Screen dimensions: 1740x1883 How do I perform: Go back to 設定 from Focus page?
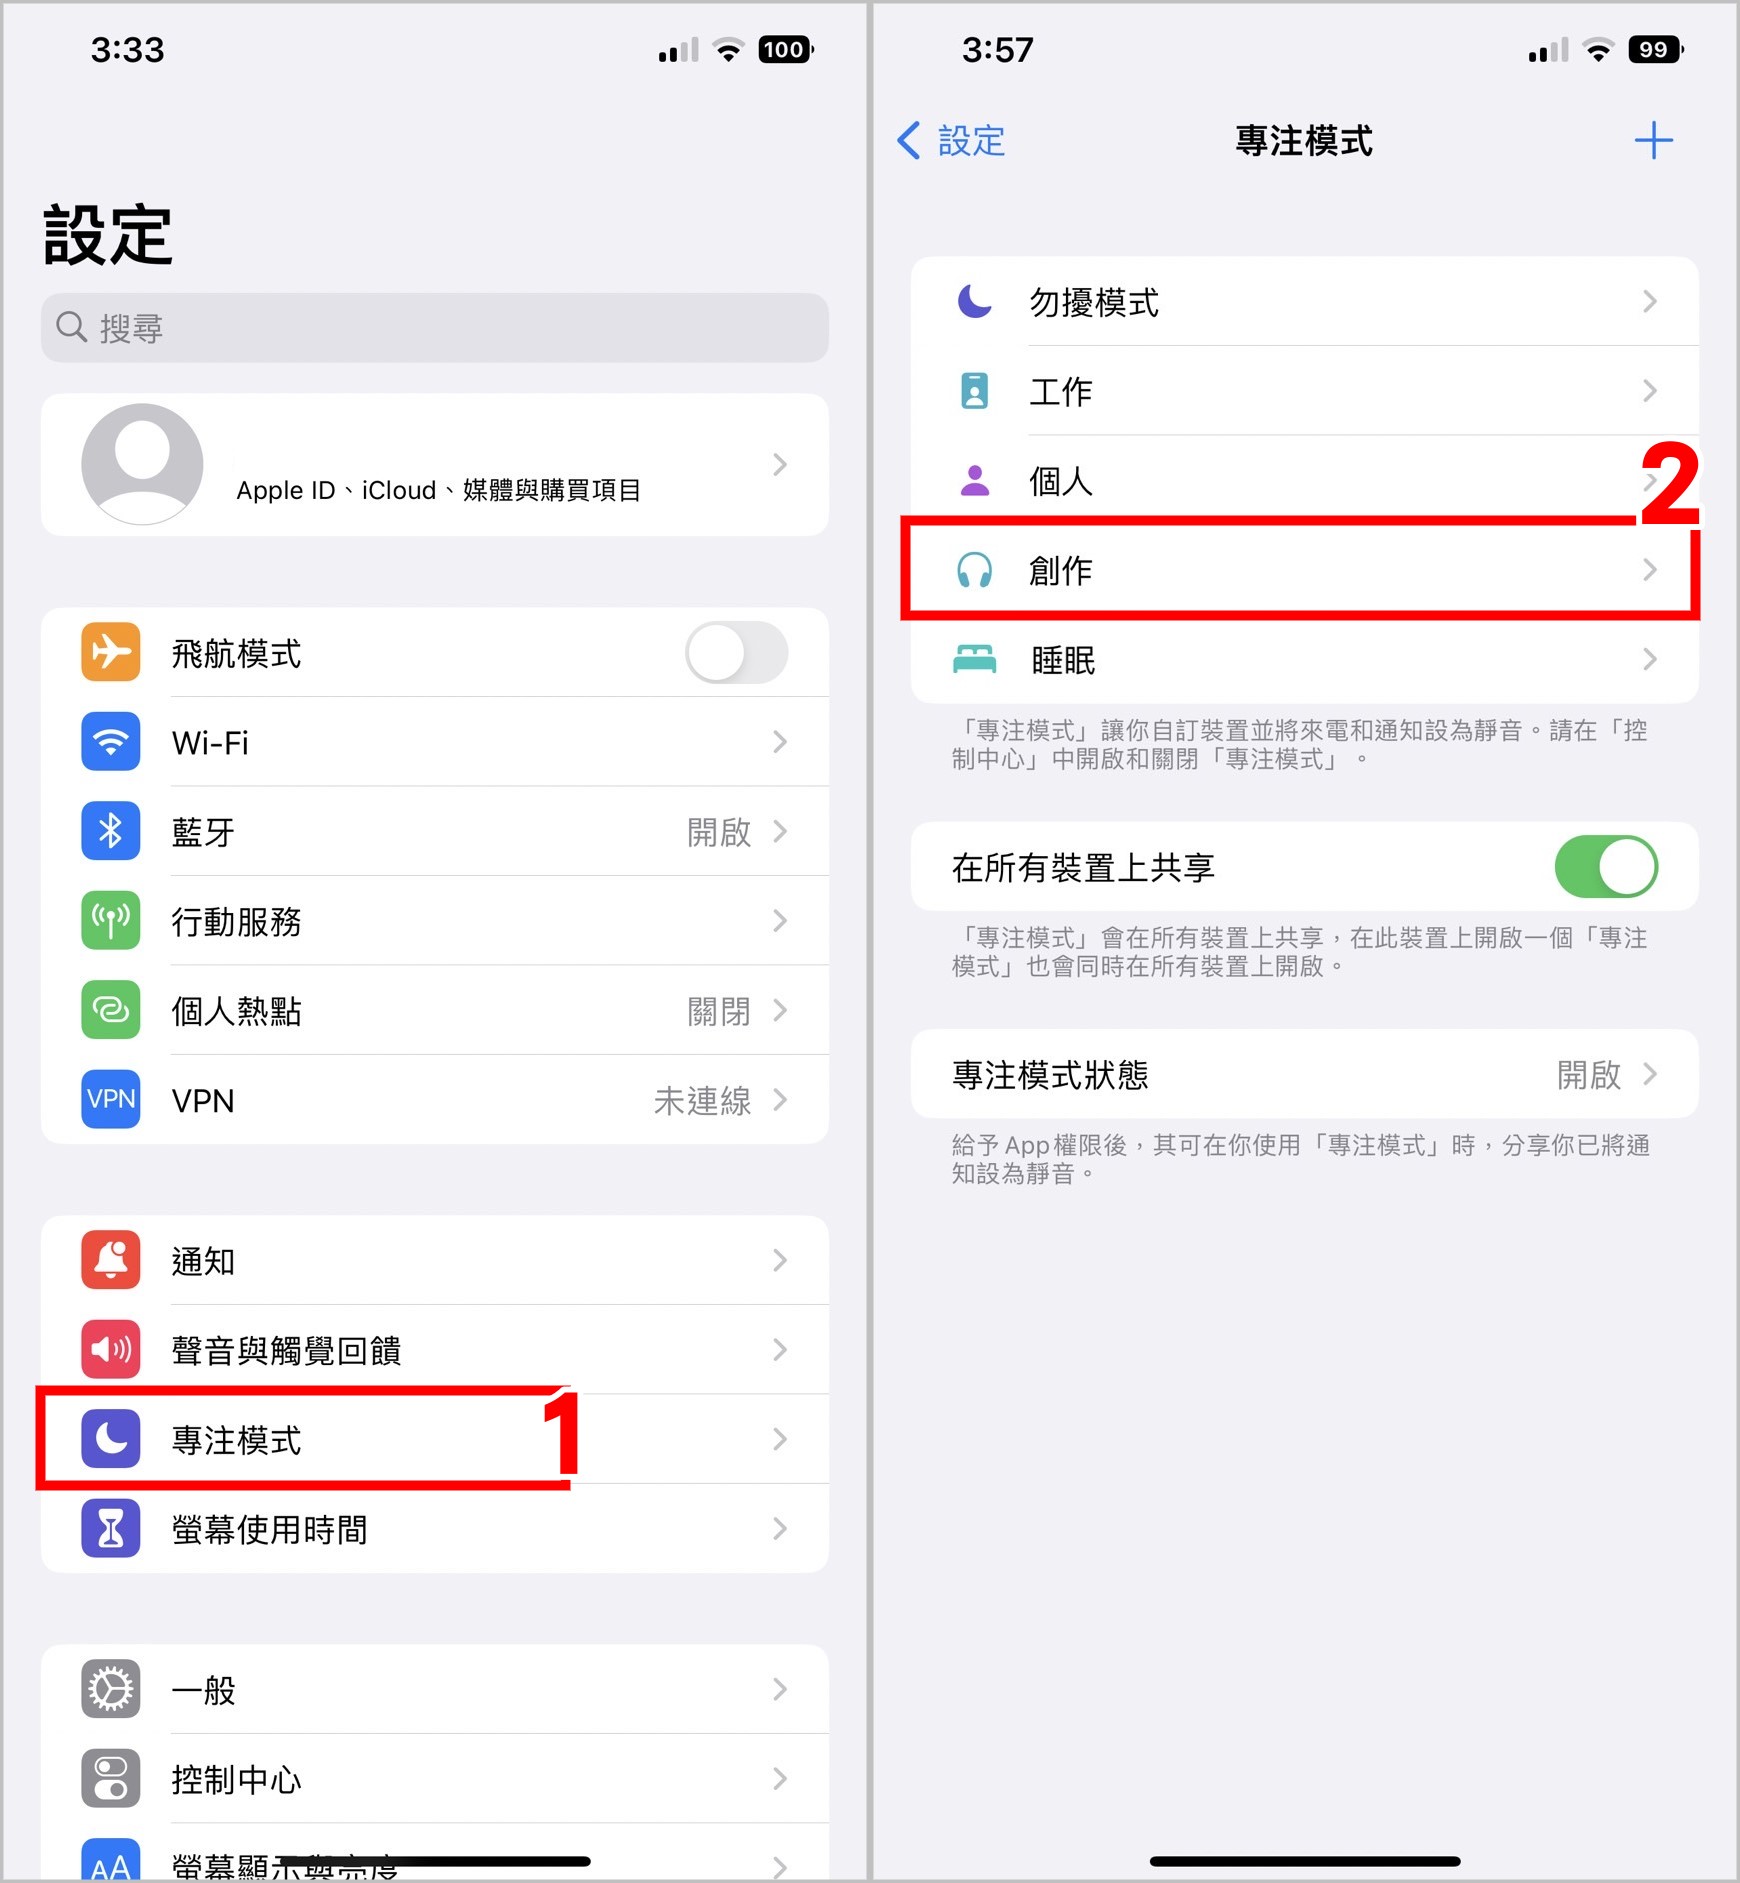pyautogui.click(x=951, y=141)
